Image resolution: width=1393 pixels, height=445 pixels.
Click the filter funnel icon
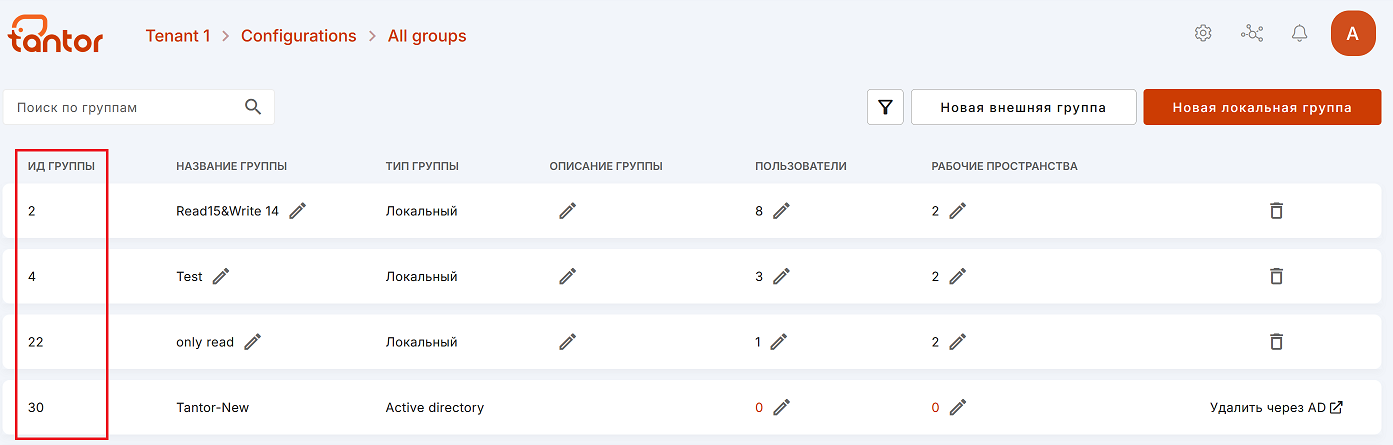(x=885, y=107)
